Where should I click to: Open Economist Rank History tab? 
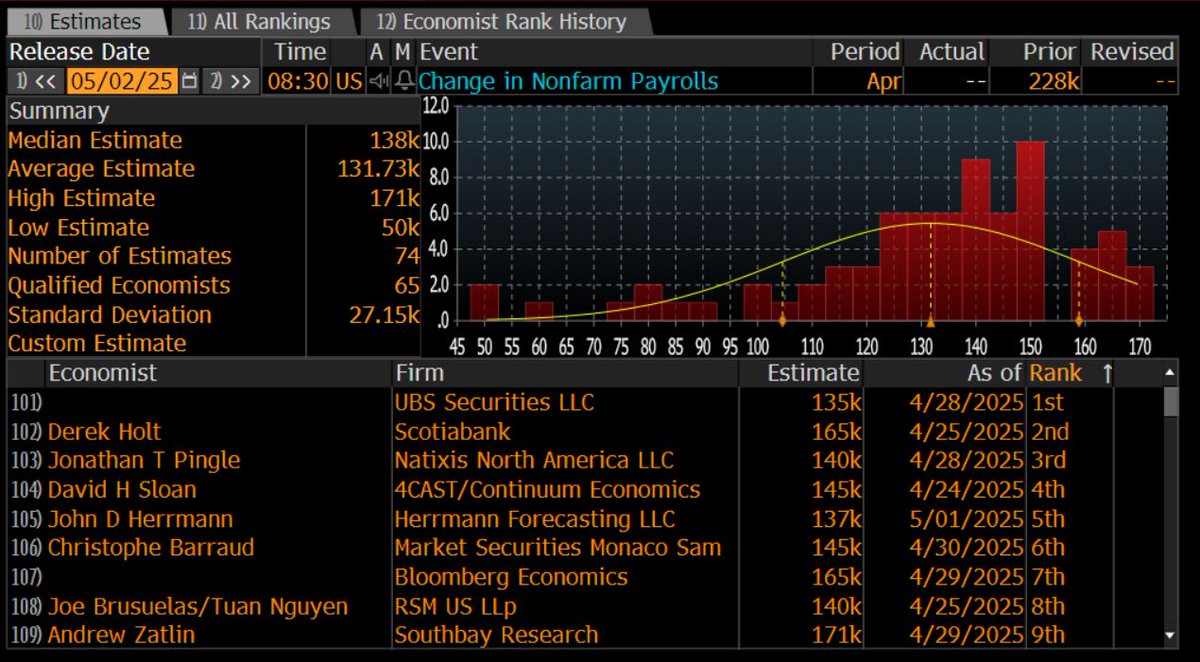coord(504,21)
